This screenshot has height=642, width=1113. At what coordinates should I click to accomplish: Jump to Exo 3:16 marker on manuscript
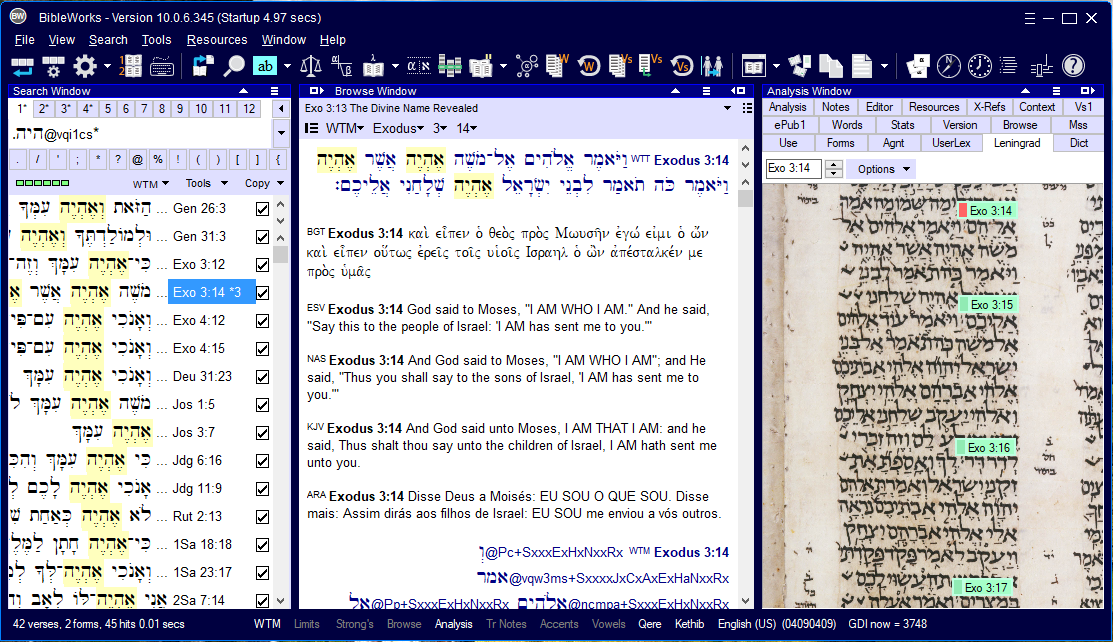[985, 448]
